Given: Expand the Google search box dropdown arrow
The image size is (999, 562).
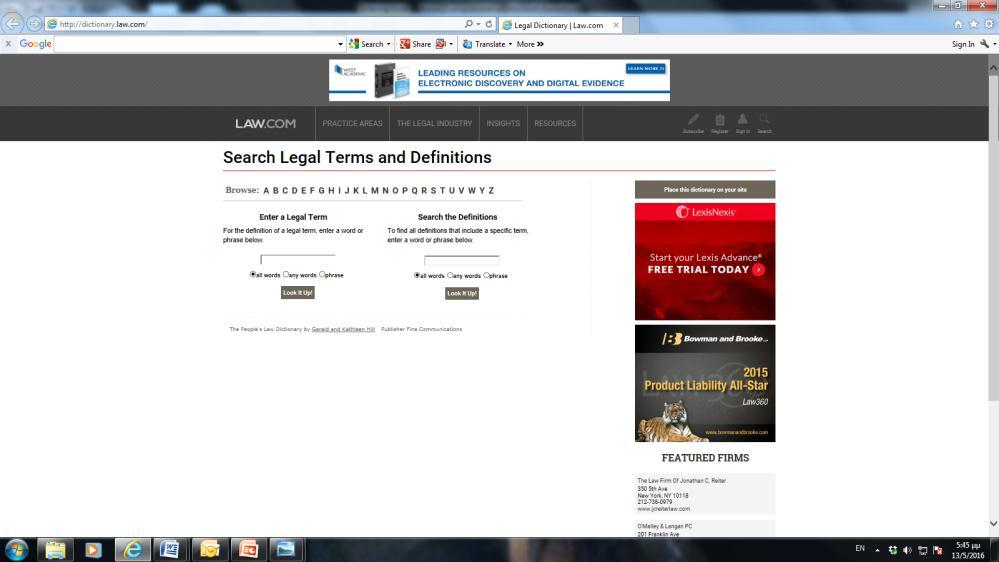Looking at the screenshot, I should [340, 44].
